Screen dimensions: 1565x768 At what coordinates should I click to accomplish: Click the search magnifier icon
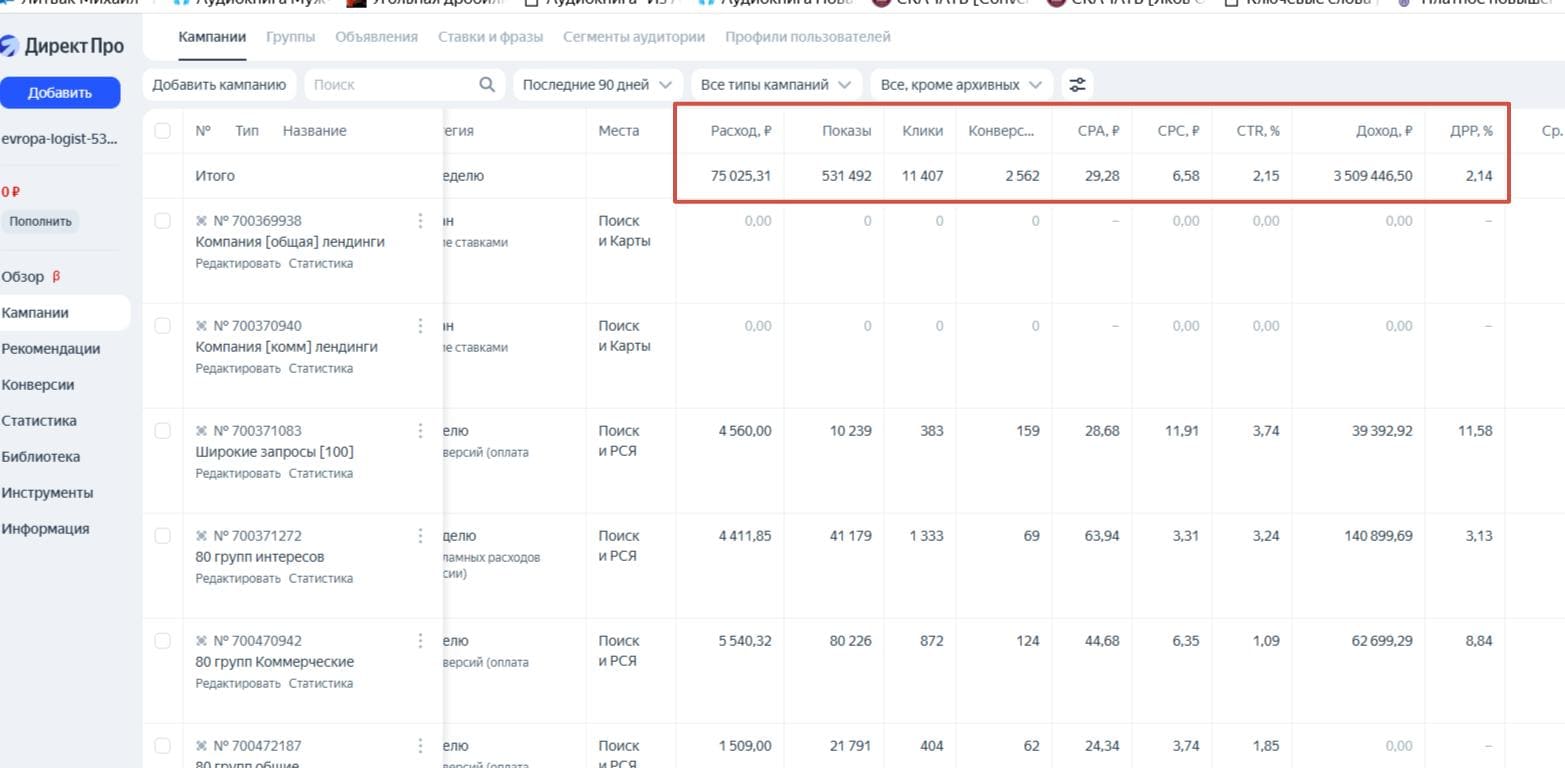487,85
